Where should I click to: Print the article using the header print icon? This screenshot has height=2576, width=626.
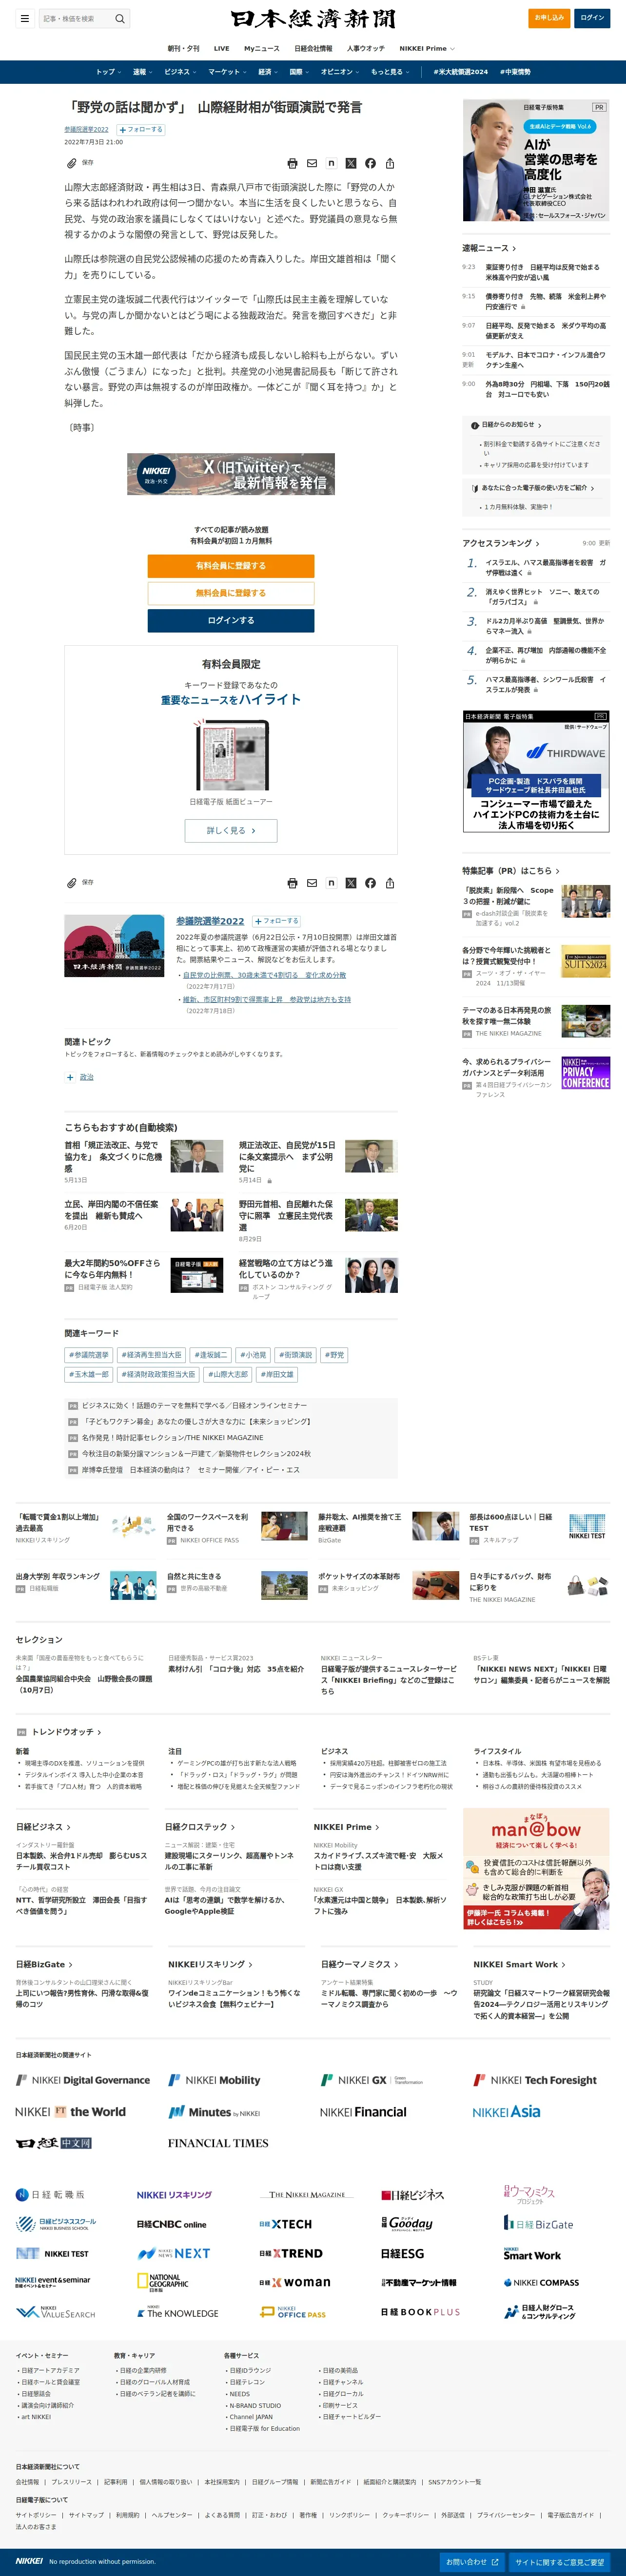pyautogui.click(x=292, y=163)
